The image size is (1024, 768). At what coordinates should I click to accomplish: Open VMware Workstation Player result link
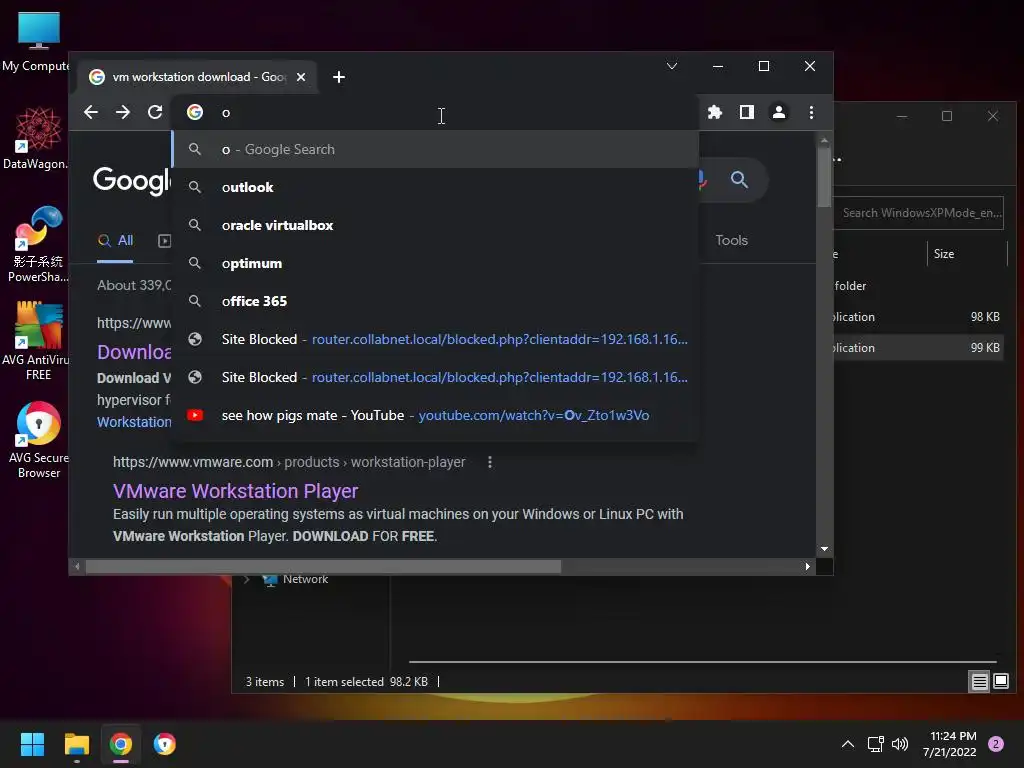pyautogui.click(x=236, y=491)
